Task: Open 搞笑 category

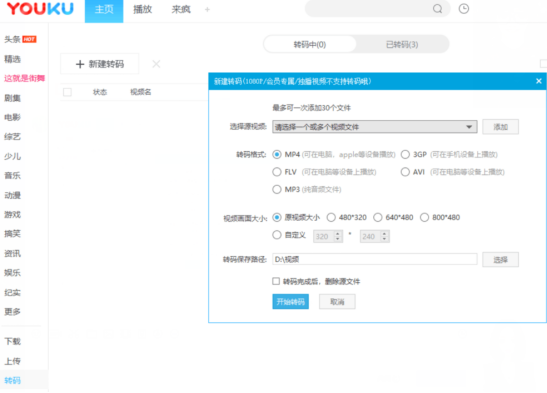Action: pyautogui.click(x=13, y=234)
